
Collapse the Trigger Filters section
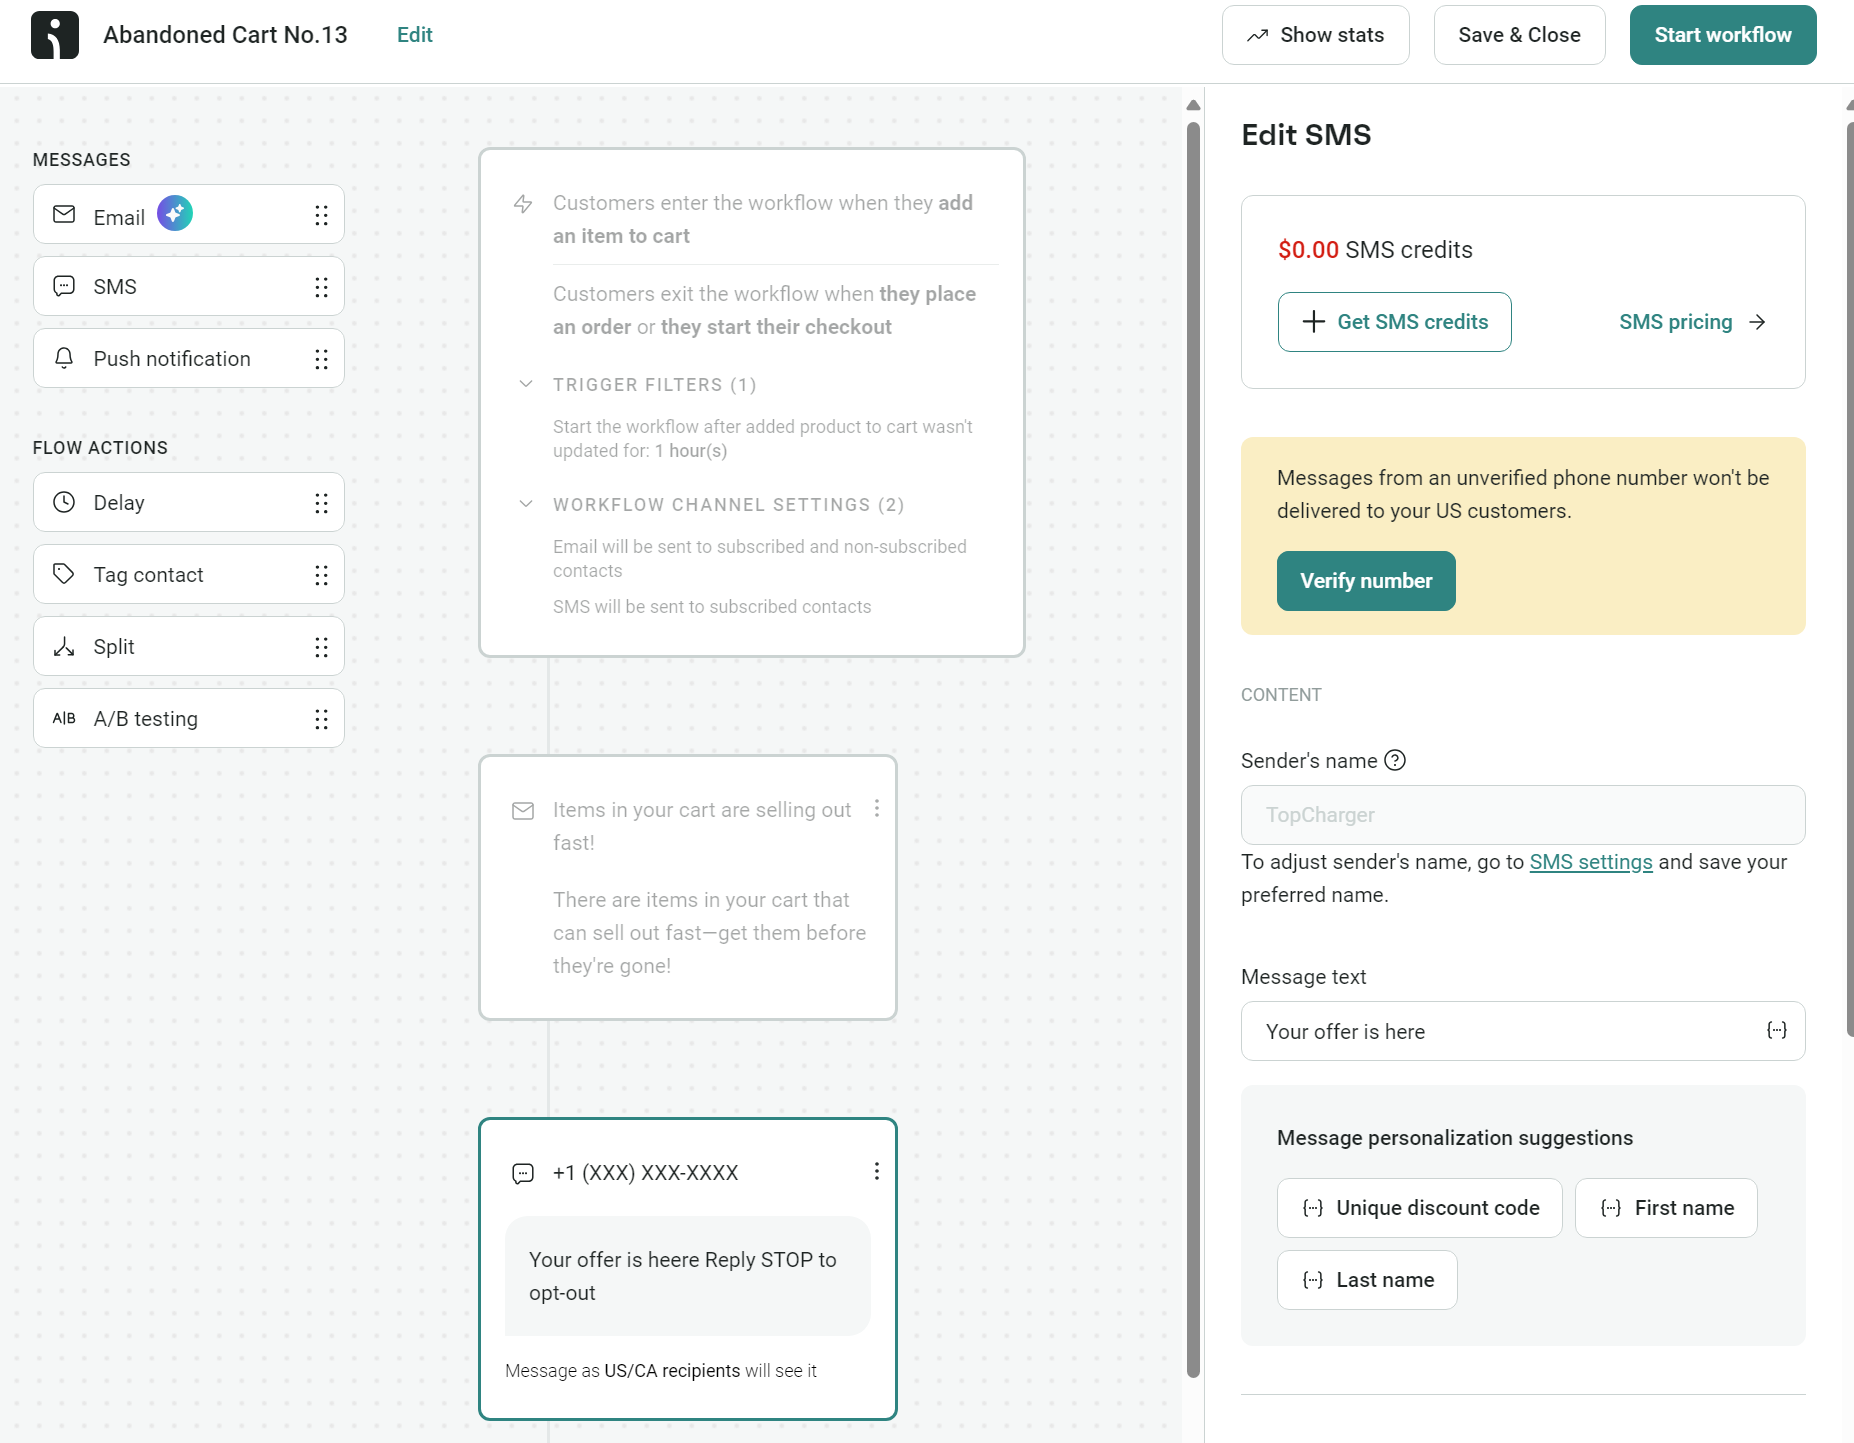[527, 384]
